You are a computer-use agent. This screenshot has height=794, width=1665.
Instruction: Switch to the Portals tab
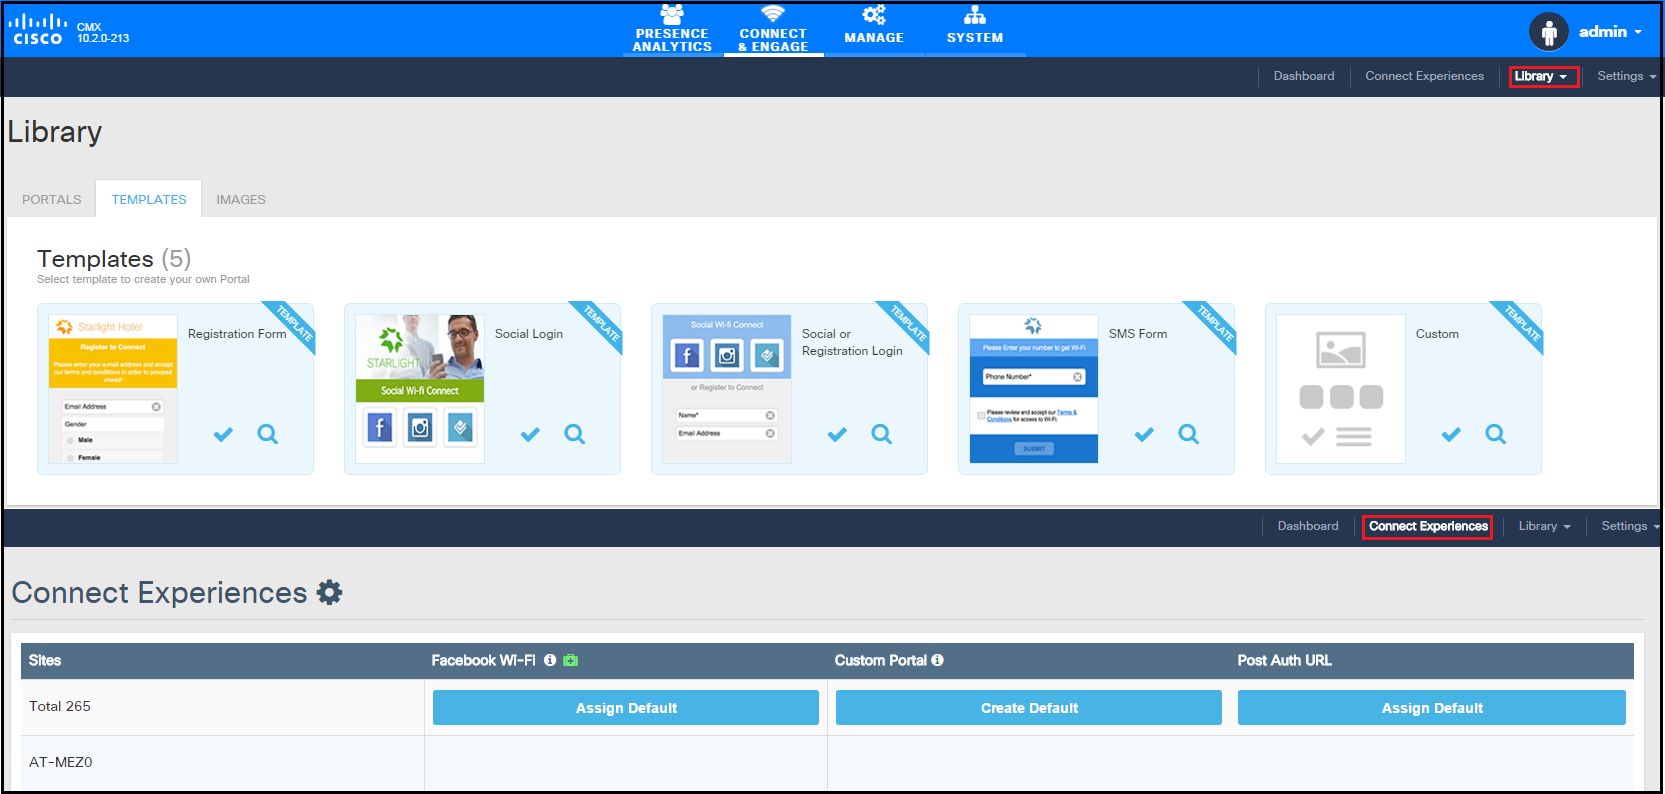(52, 199)
